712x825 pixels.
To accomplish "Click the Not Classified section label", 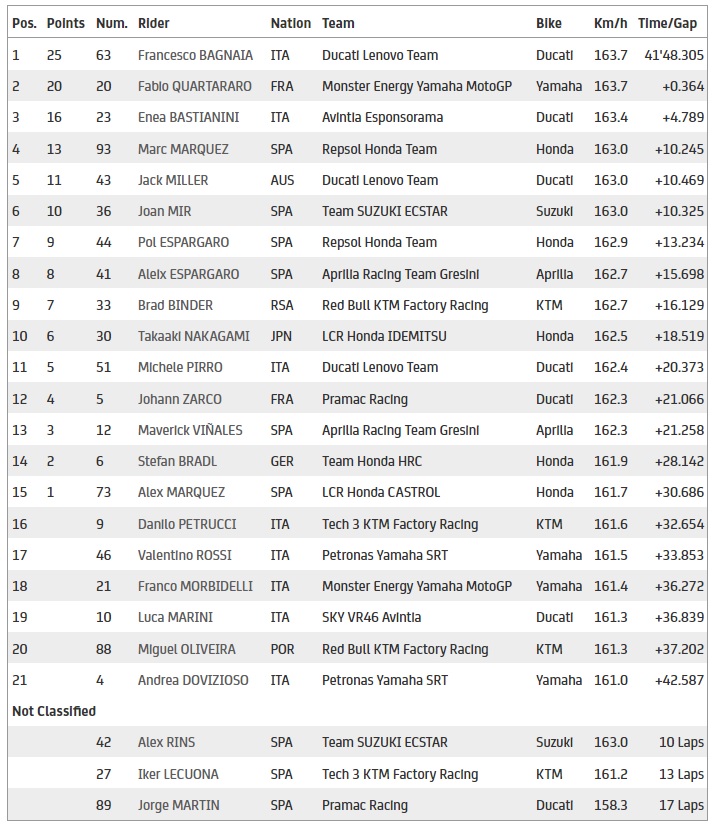I will click(x=54, y=711).
